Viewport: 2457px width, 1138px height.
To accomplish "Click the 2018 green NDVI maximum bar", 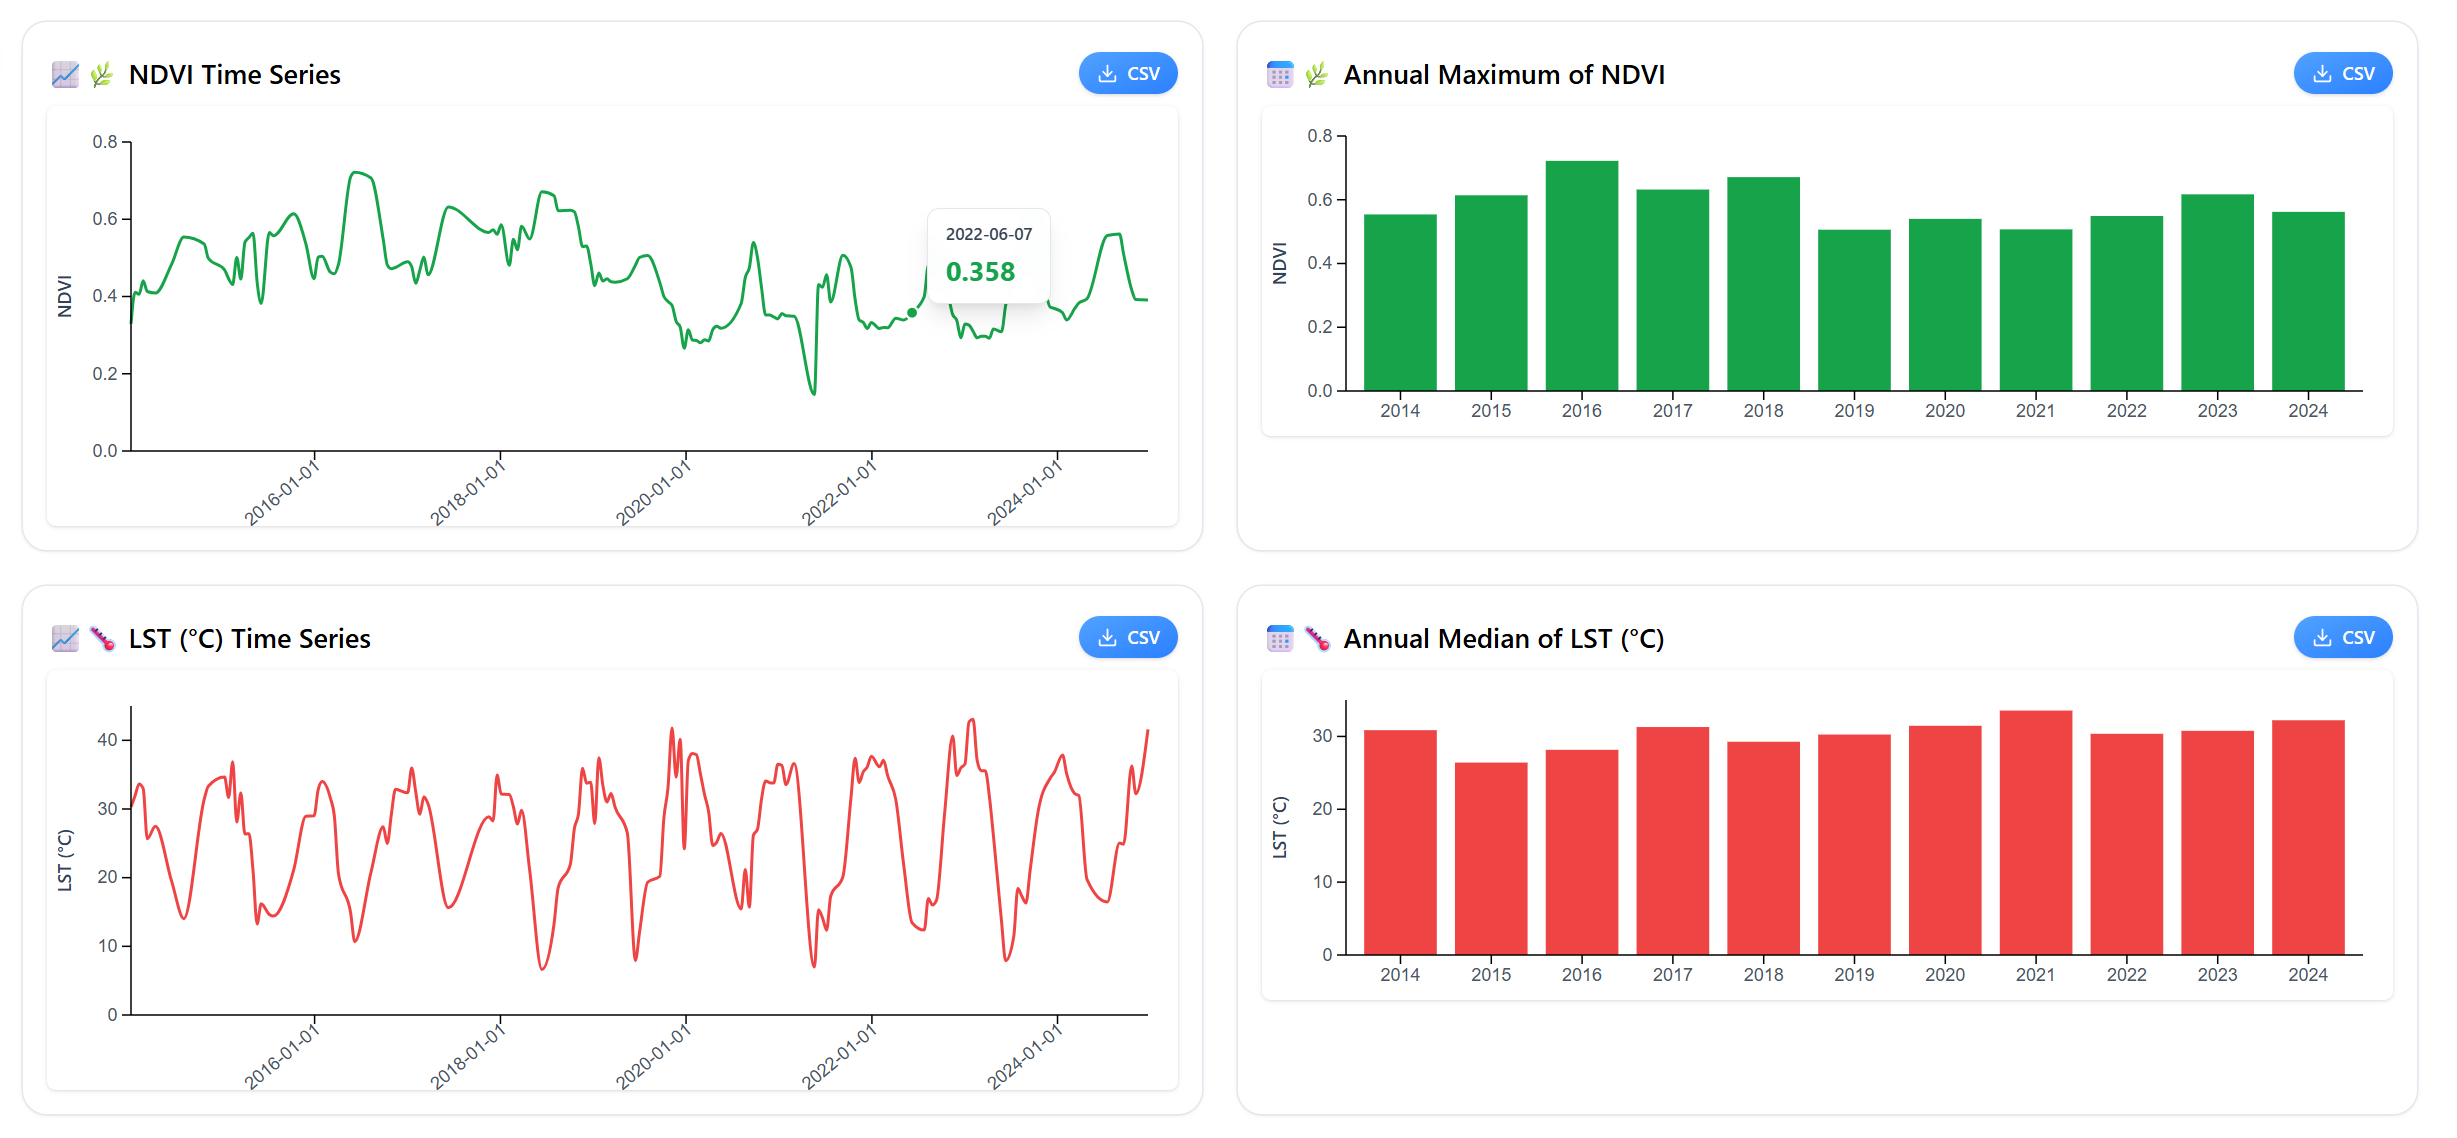I will [x=1763, y=285].
